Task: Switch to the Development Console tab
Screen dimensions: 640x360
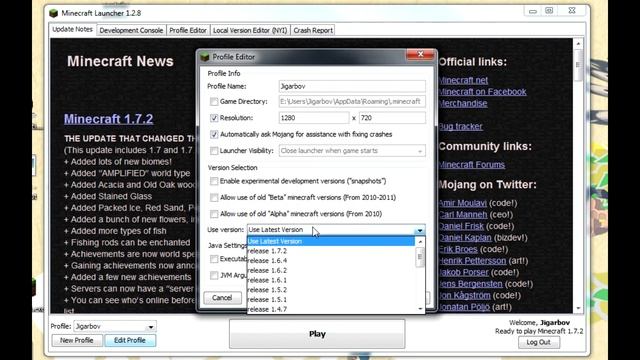Action: [x=131, y=30]
